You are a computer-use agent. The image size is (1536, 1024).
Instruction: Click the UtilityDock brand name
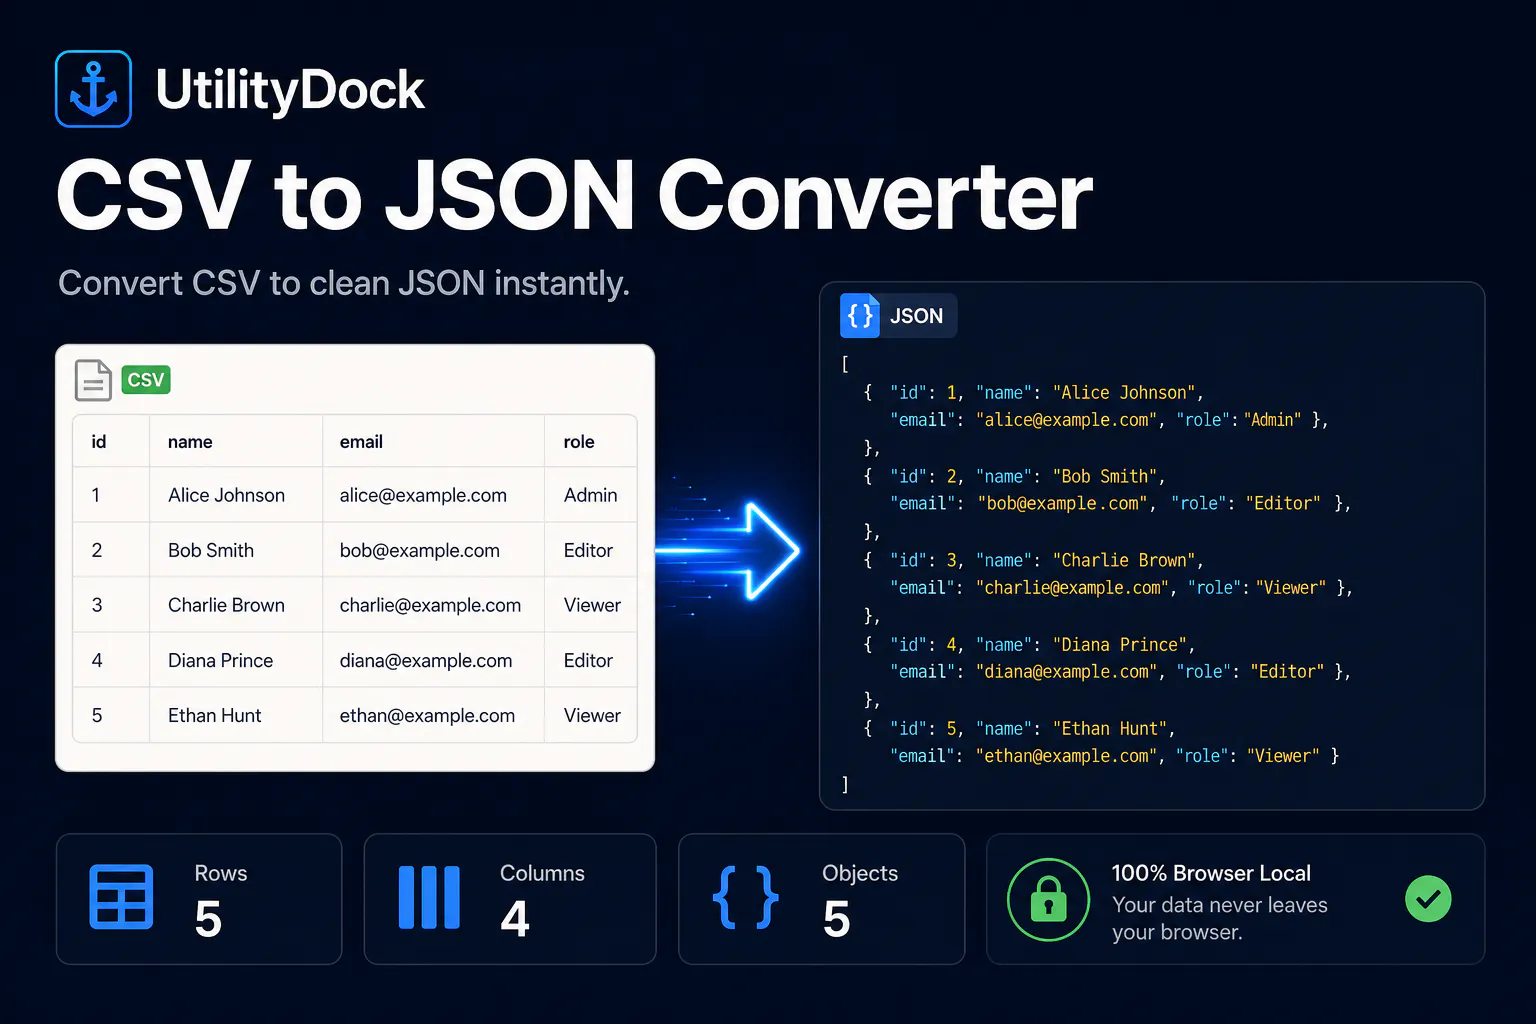pyautogui.click(x=290, y=91)
